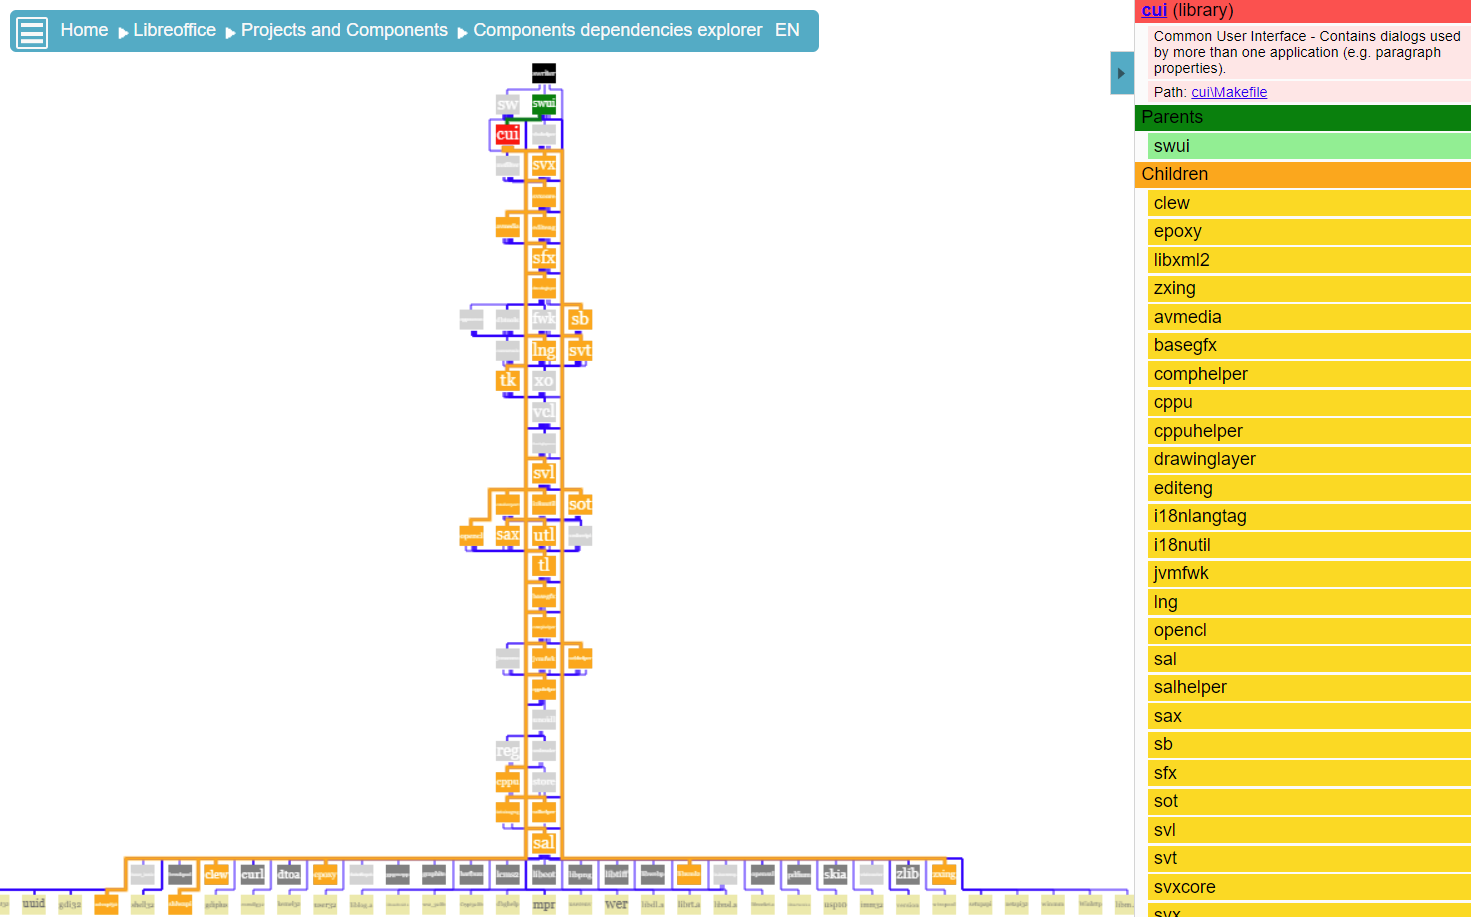1471x917 pixels.
Task: Select the svx component node
Action: 543,165
